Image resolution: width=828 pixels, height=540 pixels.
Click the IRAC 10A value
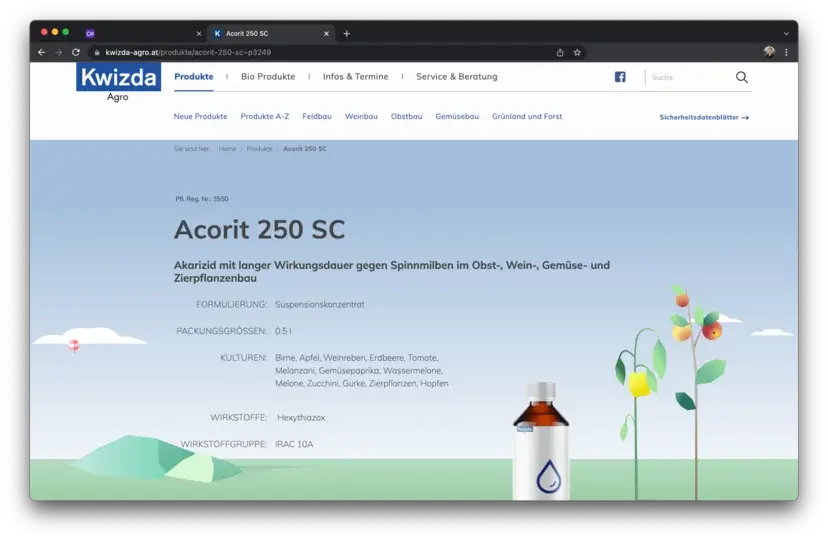pos(294,444)
